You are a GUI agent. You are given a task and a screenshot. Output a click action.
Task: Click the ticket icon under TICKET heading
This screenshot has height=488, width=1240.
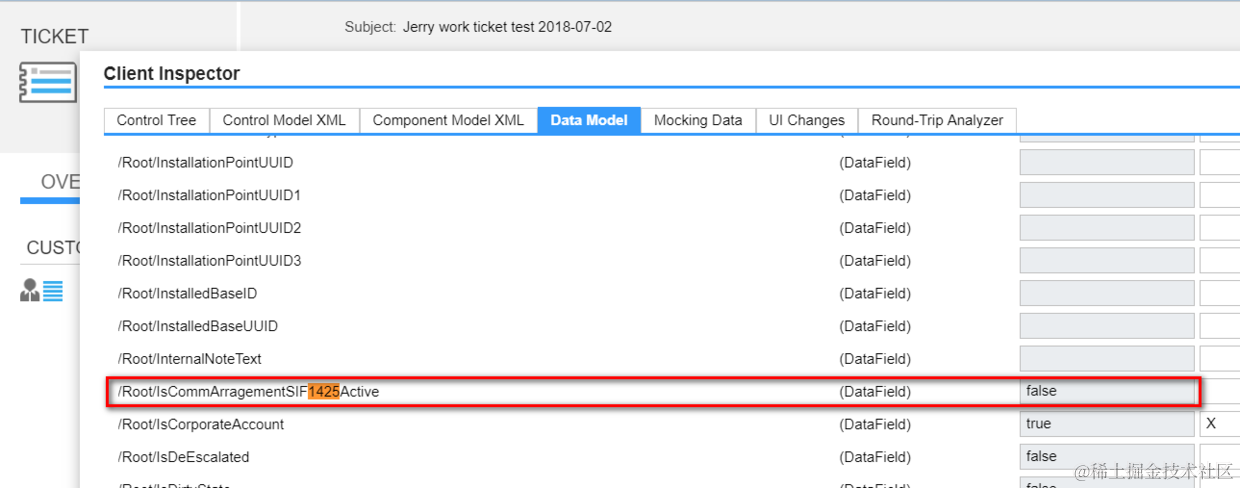click(48, 82)
